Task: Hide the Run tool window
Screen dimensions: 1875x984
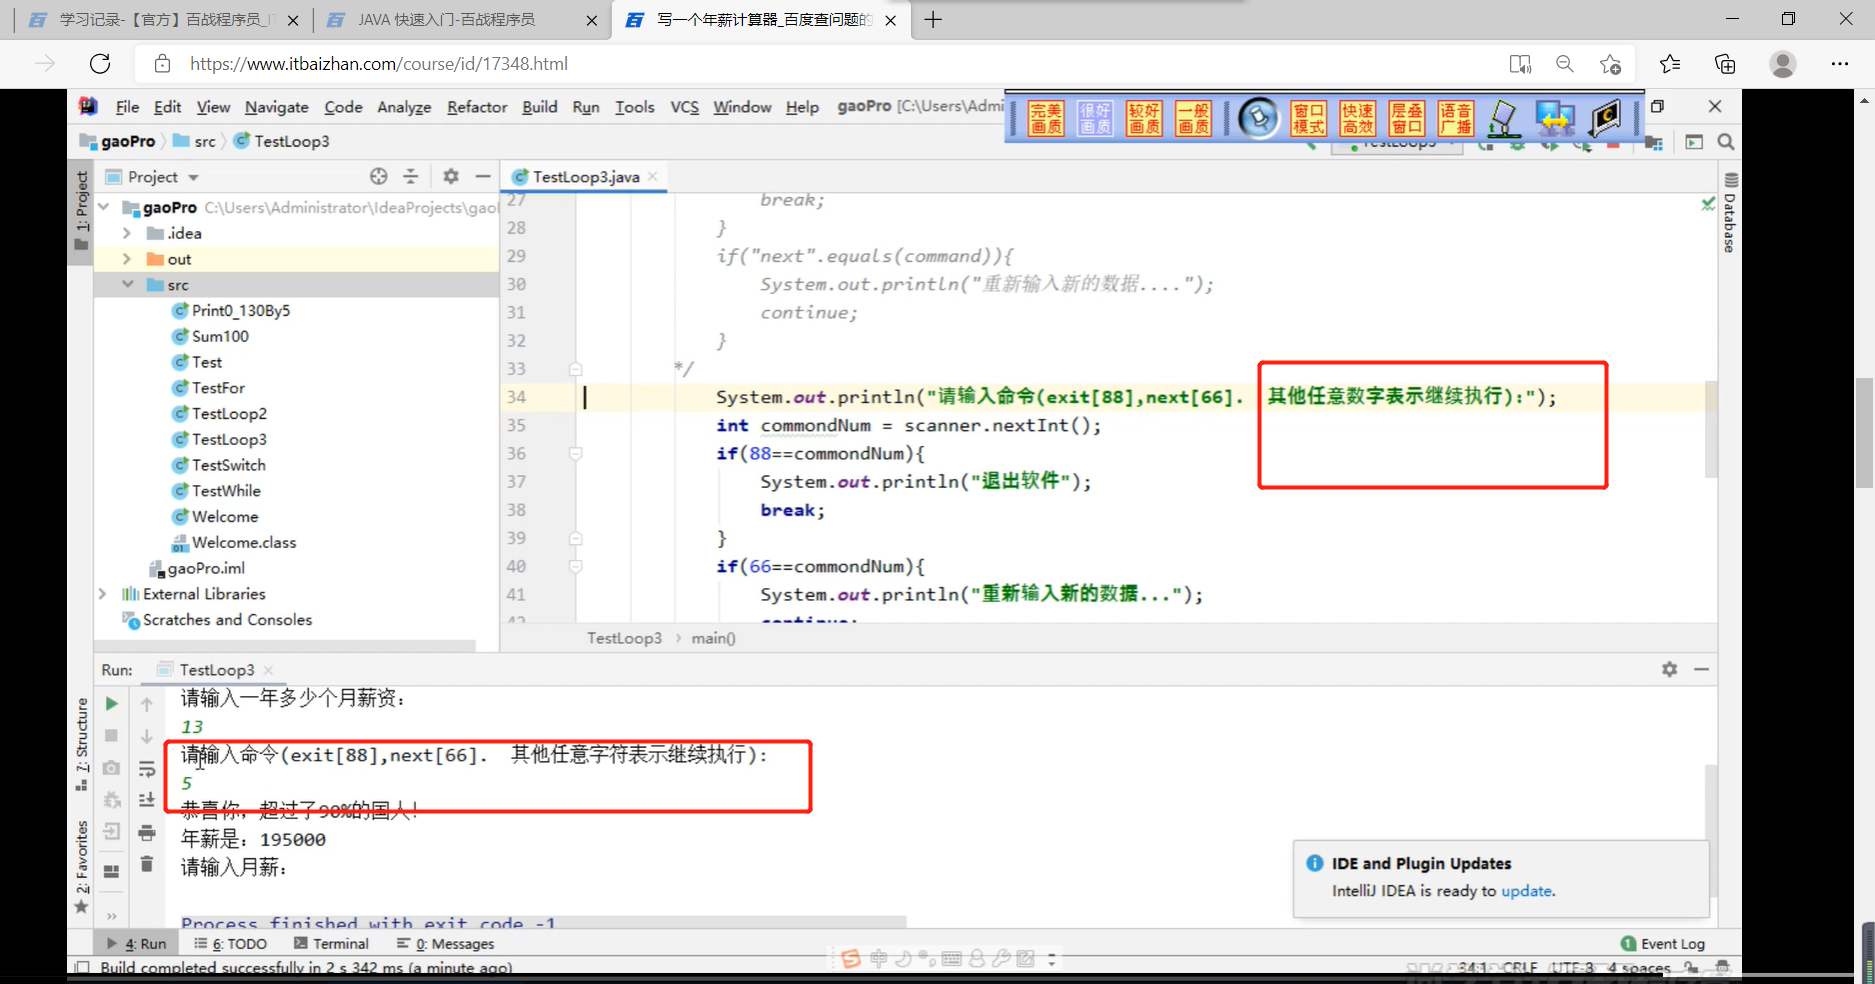Action: pyautogui.click(x=1702, y=669)
